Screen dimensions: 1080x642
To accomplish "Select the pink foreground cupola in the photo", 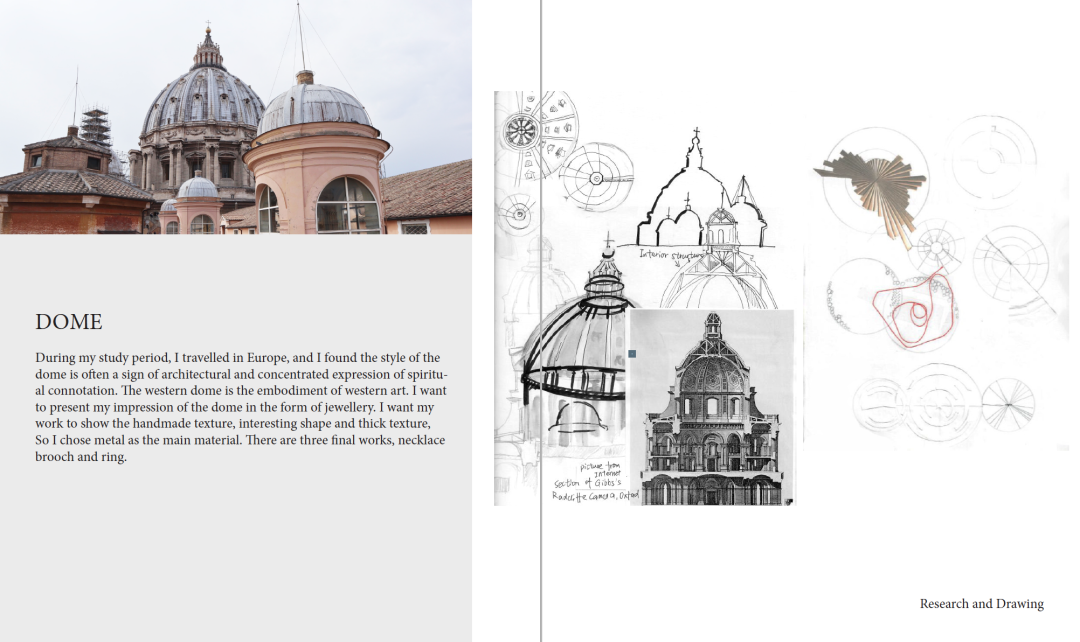I will click(x=316, y=165).
